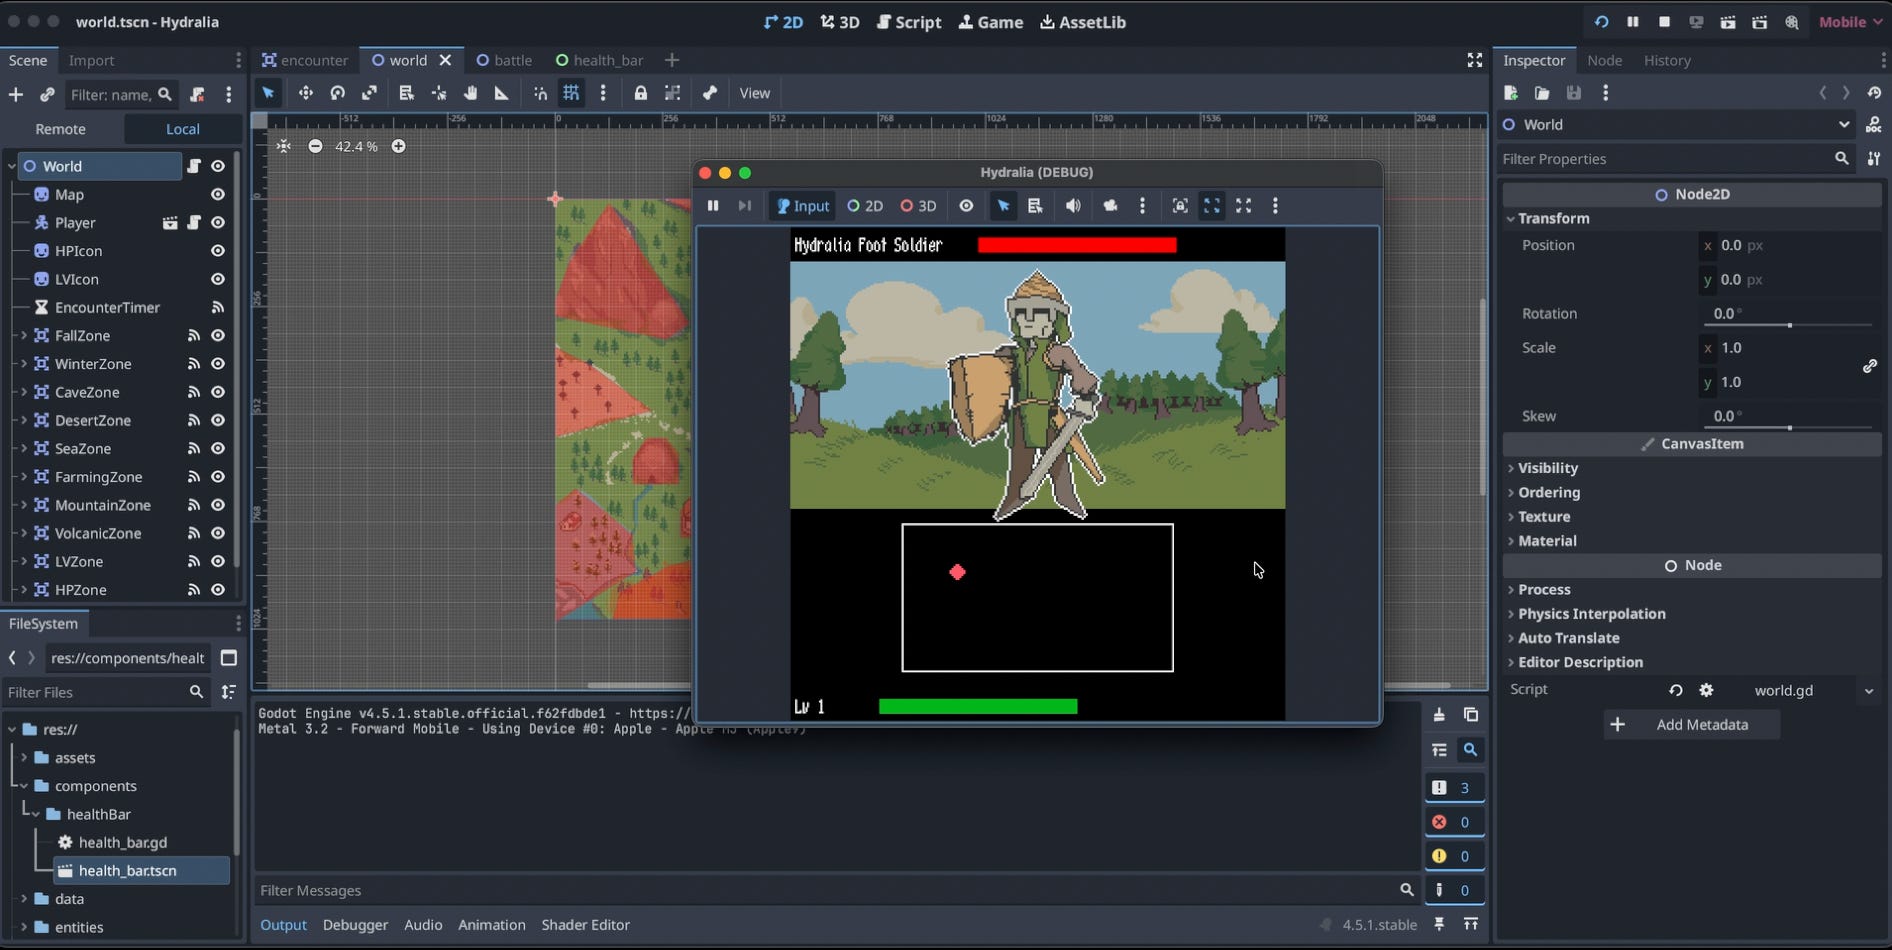This screenshot has height=950, width=1892.
Task: Open the Mobile renderer dropdown
Action: [1851, 22]
